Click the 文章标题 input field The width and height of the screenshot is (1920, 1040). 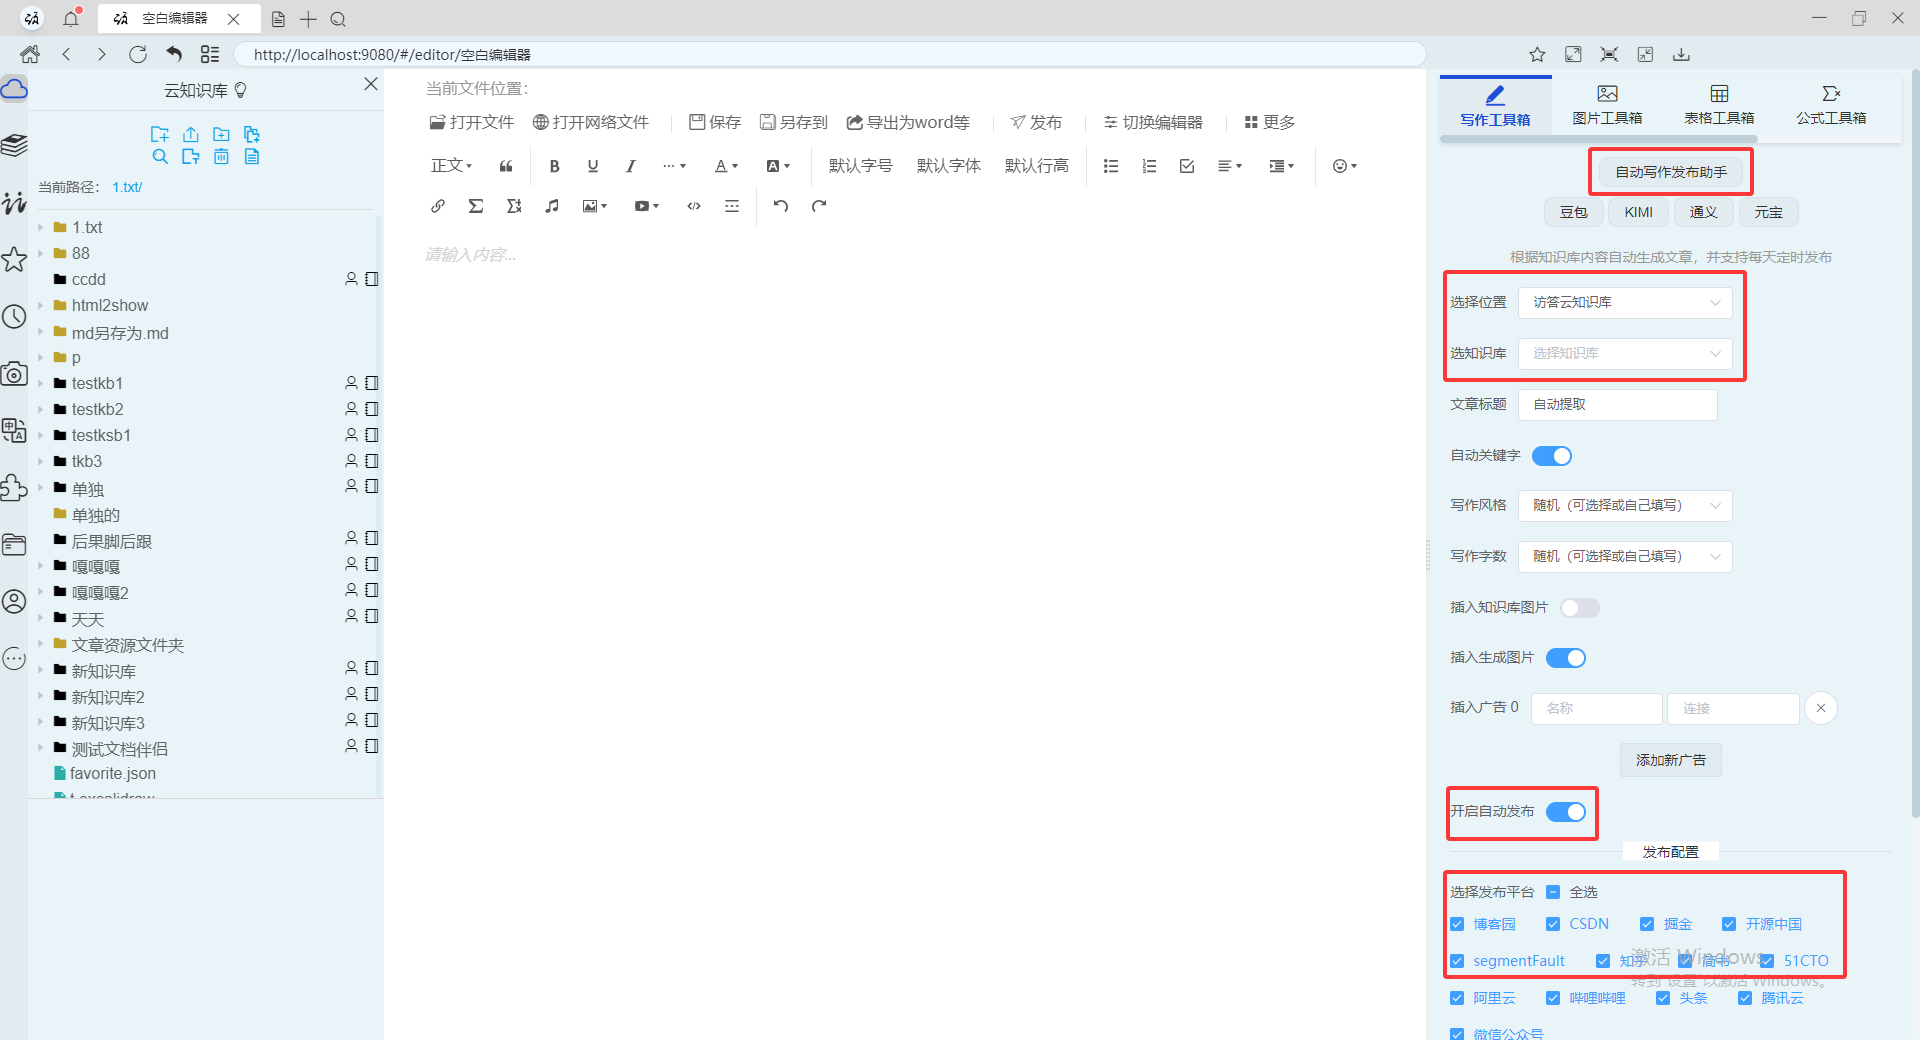pyautogui.click(x=1617, y=404)
